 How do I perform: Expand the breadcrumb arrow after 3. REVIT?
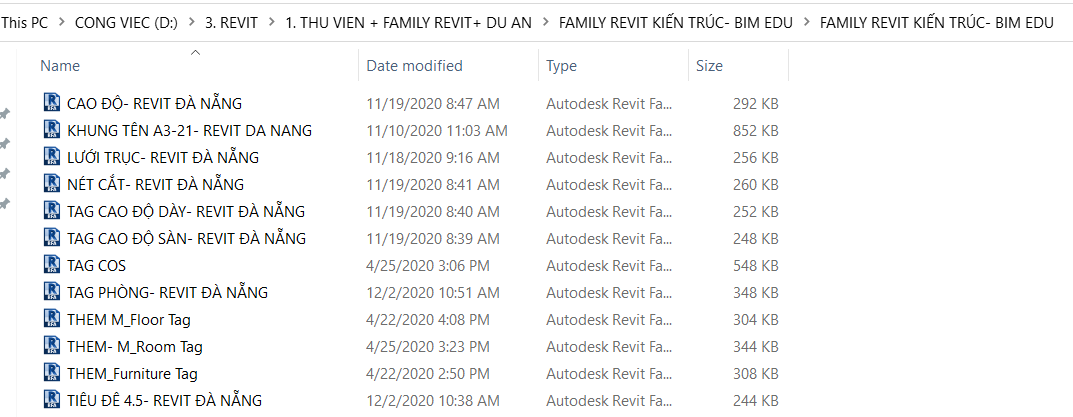pyautogui.click(x=270, y=22)
